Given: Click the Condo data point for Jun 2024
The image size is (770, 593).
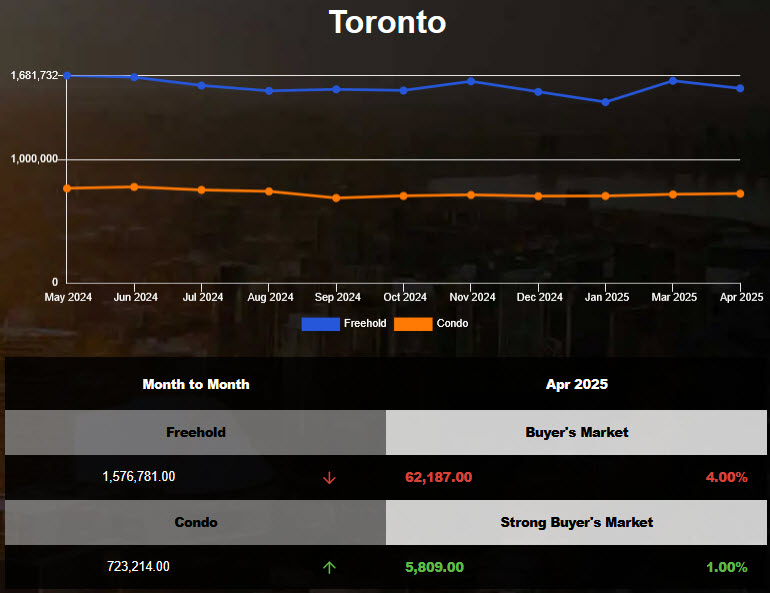Looking at the screenshot, I should tap(134, 187).
